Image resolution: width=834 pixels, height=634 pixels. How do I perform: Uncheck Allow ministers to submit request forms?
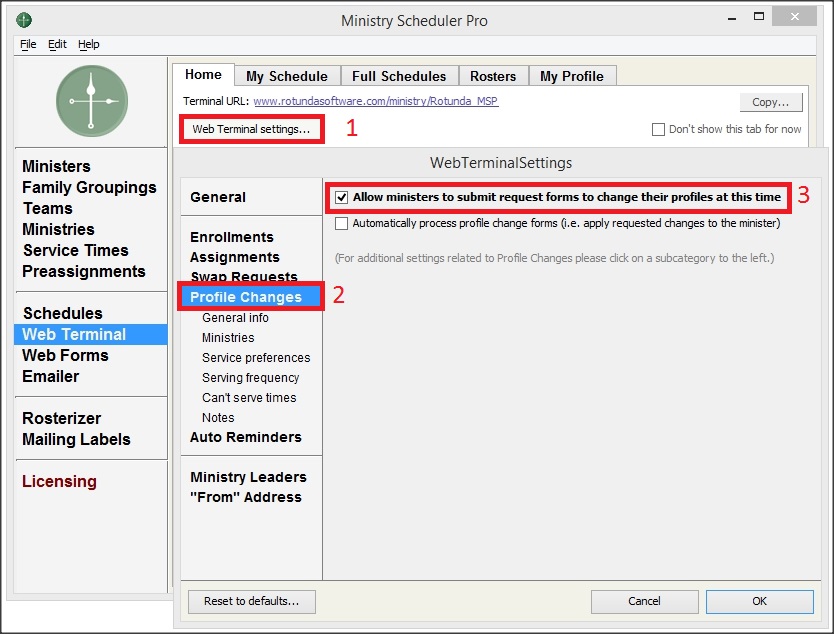pos(342,198)
